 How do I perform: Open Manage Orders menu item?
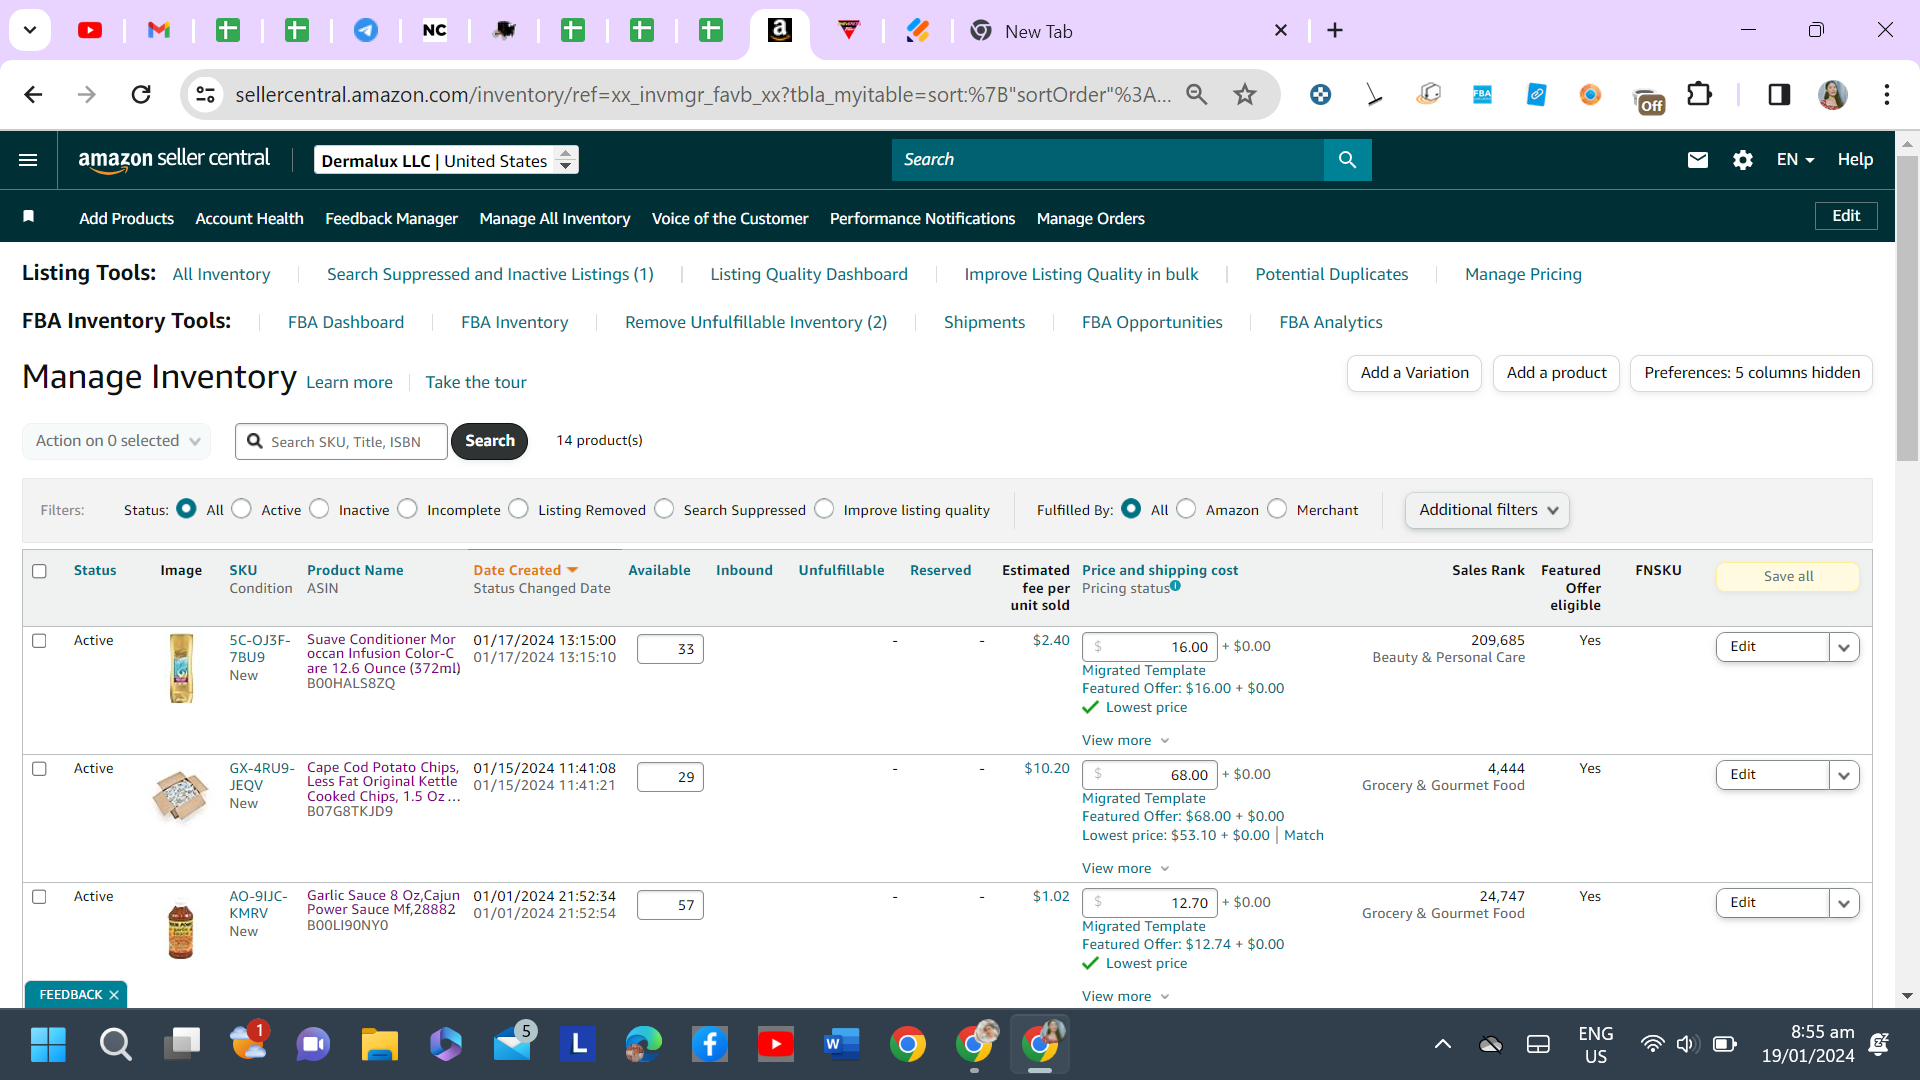1090,218
